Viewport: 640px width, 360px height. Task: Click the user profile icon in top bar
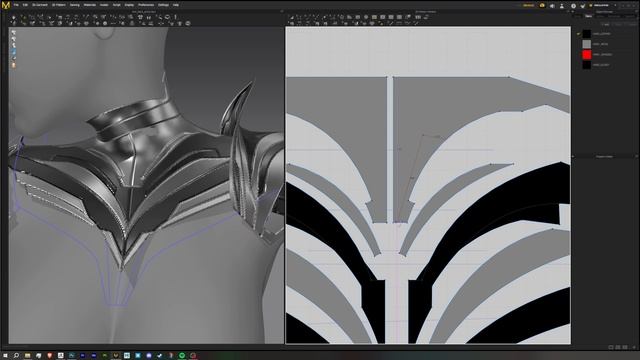click(x=562, y=6)
